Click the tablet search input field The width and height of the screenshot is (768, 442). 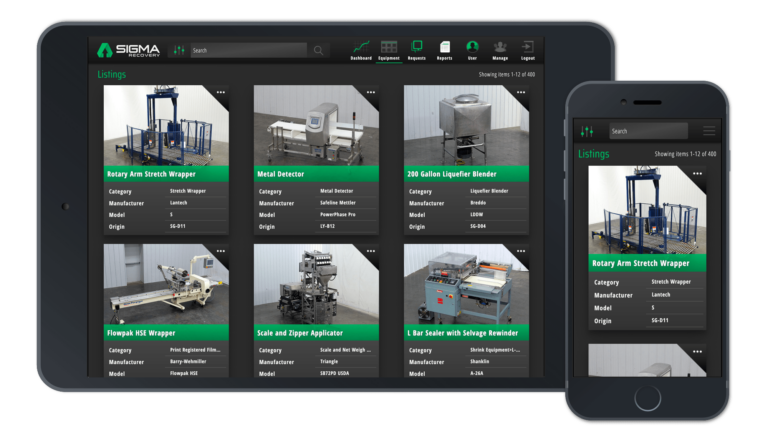[248, 50]
